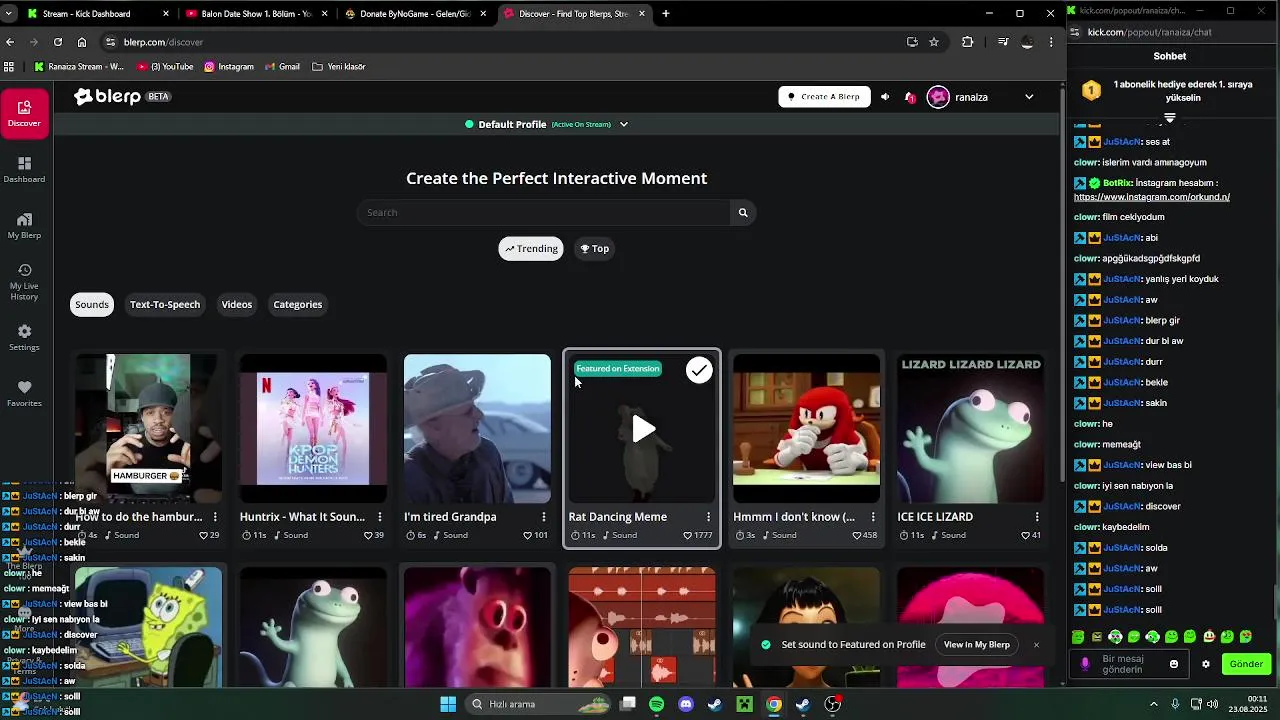Switch to the Categories tab
Screen dimensions: 1280x720
(298, 304)
